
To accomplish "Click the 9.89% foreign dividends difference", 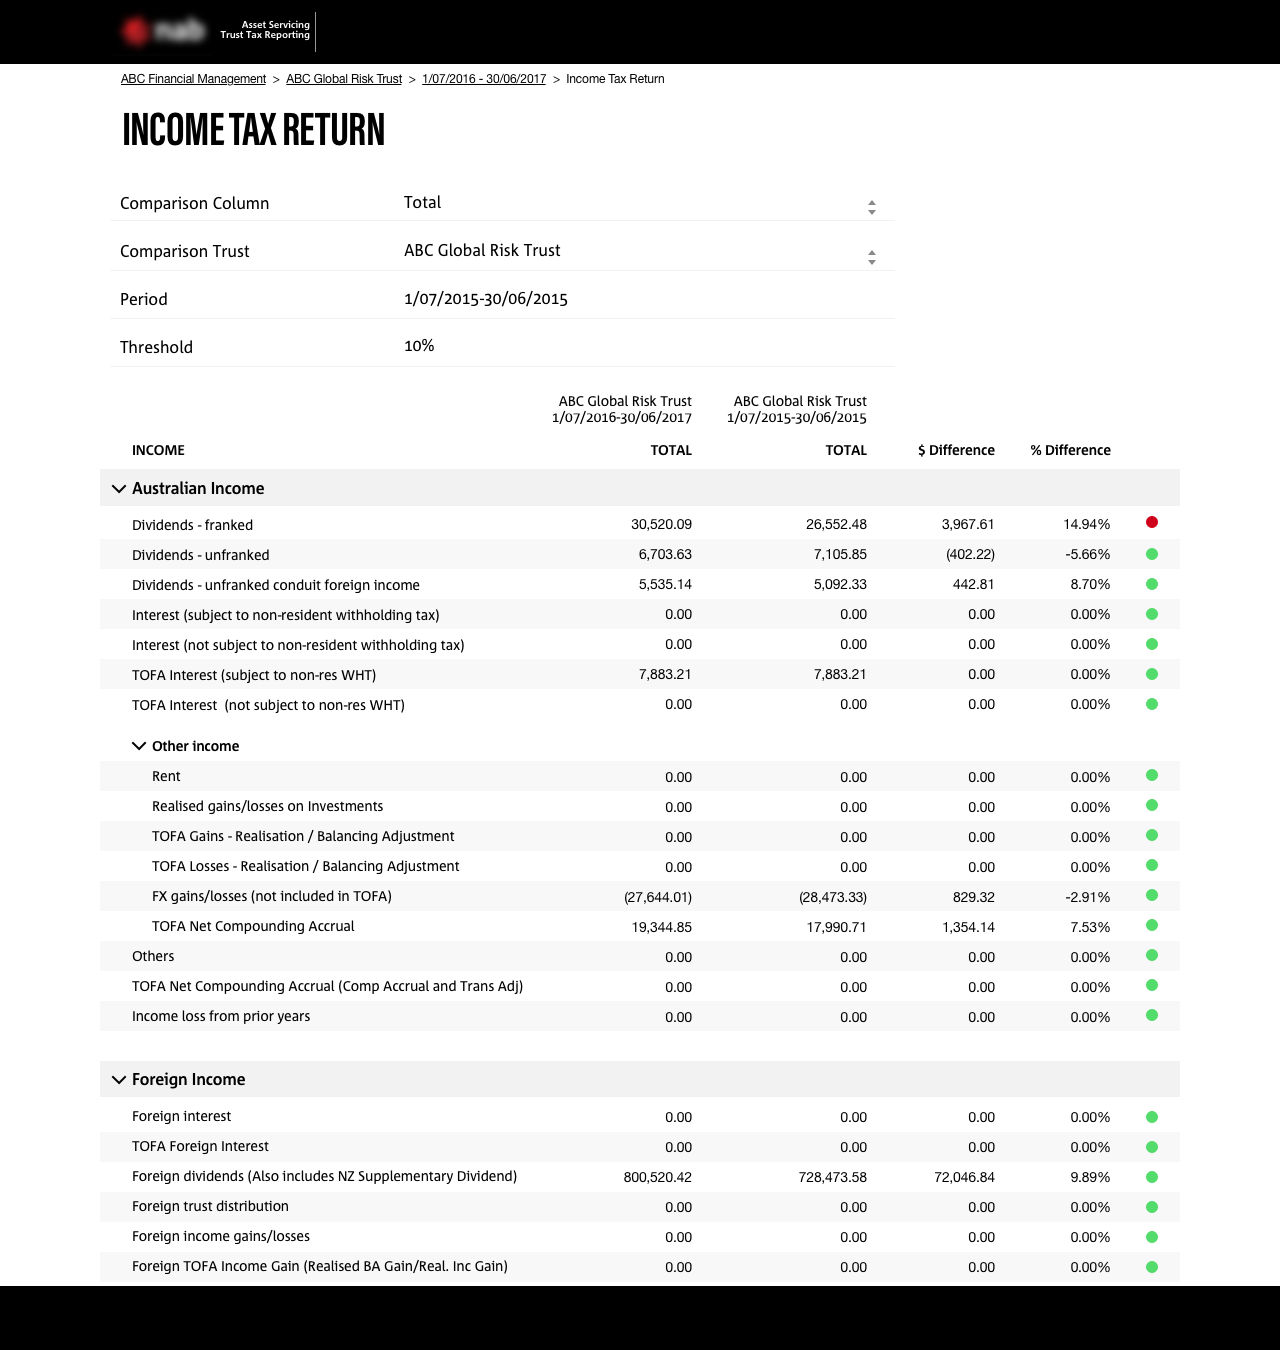I will pos(1090,1177).
